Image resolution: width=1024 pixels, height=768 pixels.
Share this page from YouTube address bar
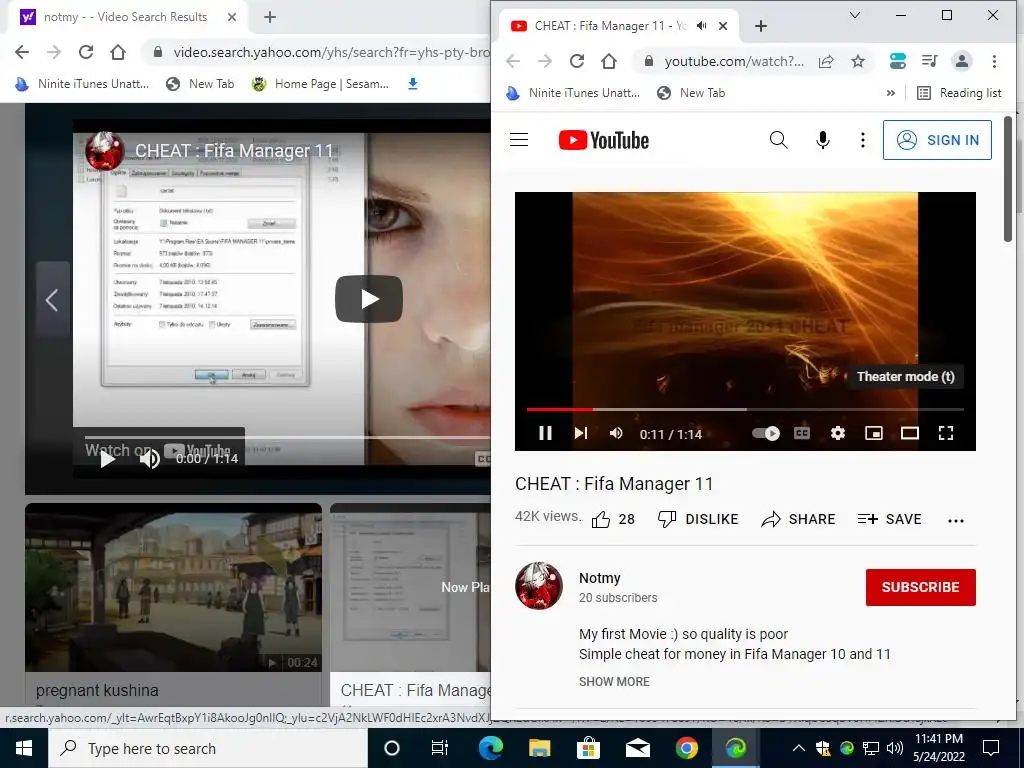pos(825,61)
